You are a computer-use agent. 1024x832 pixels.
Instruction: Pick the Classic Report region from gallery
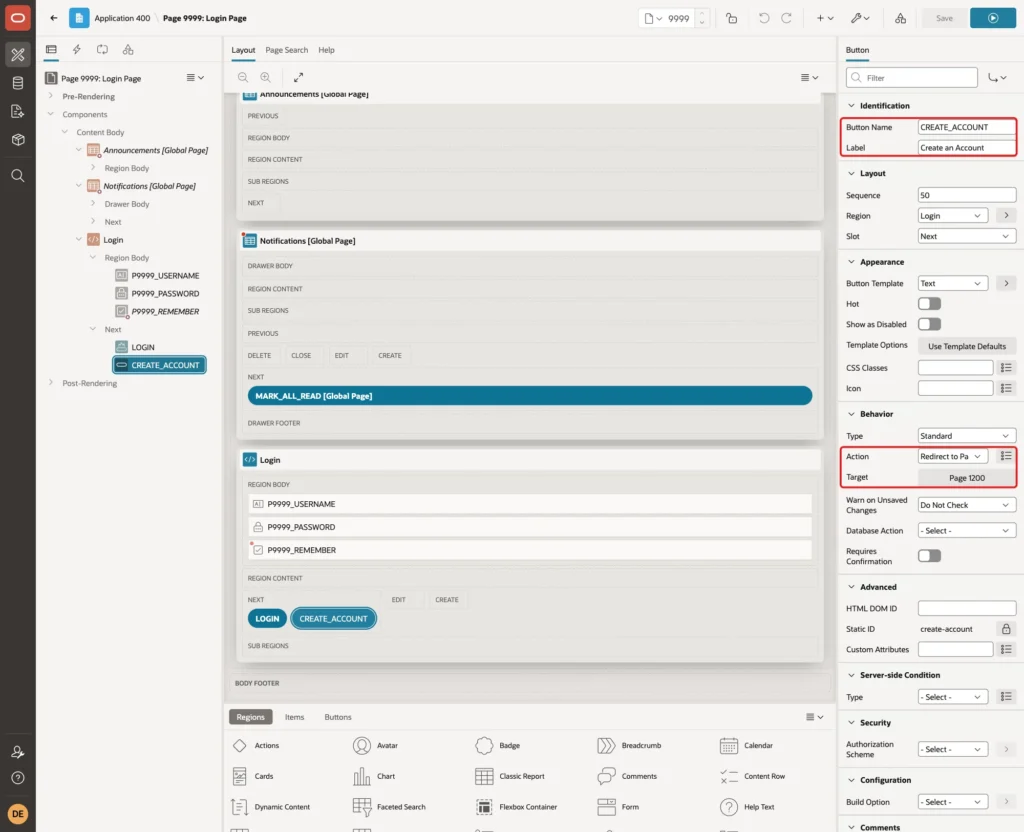click(x=511, y=776)
